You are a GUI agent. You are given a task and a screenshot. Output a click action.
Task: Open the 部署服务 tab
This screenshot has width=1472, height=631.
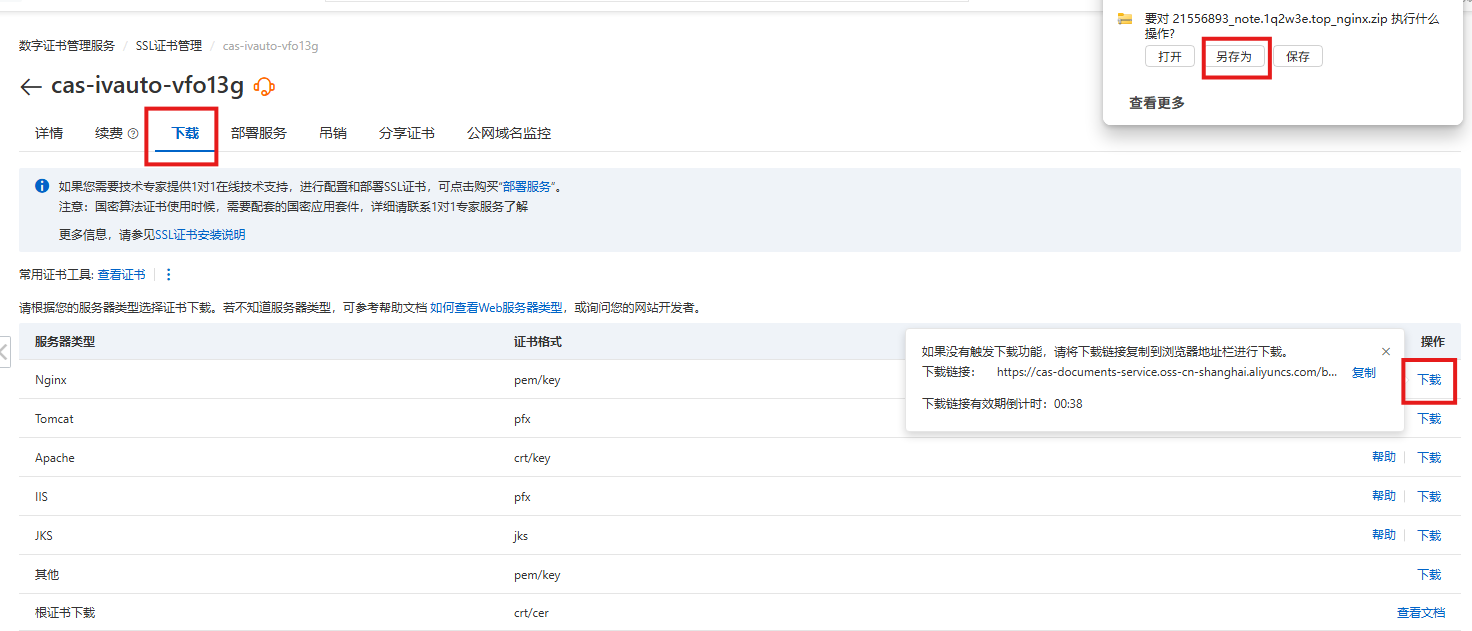click(258, 133)
